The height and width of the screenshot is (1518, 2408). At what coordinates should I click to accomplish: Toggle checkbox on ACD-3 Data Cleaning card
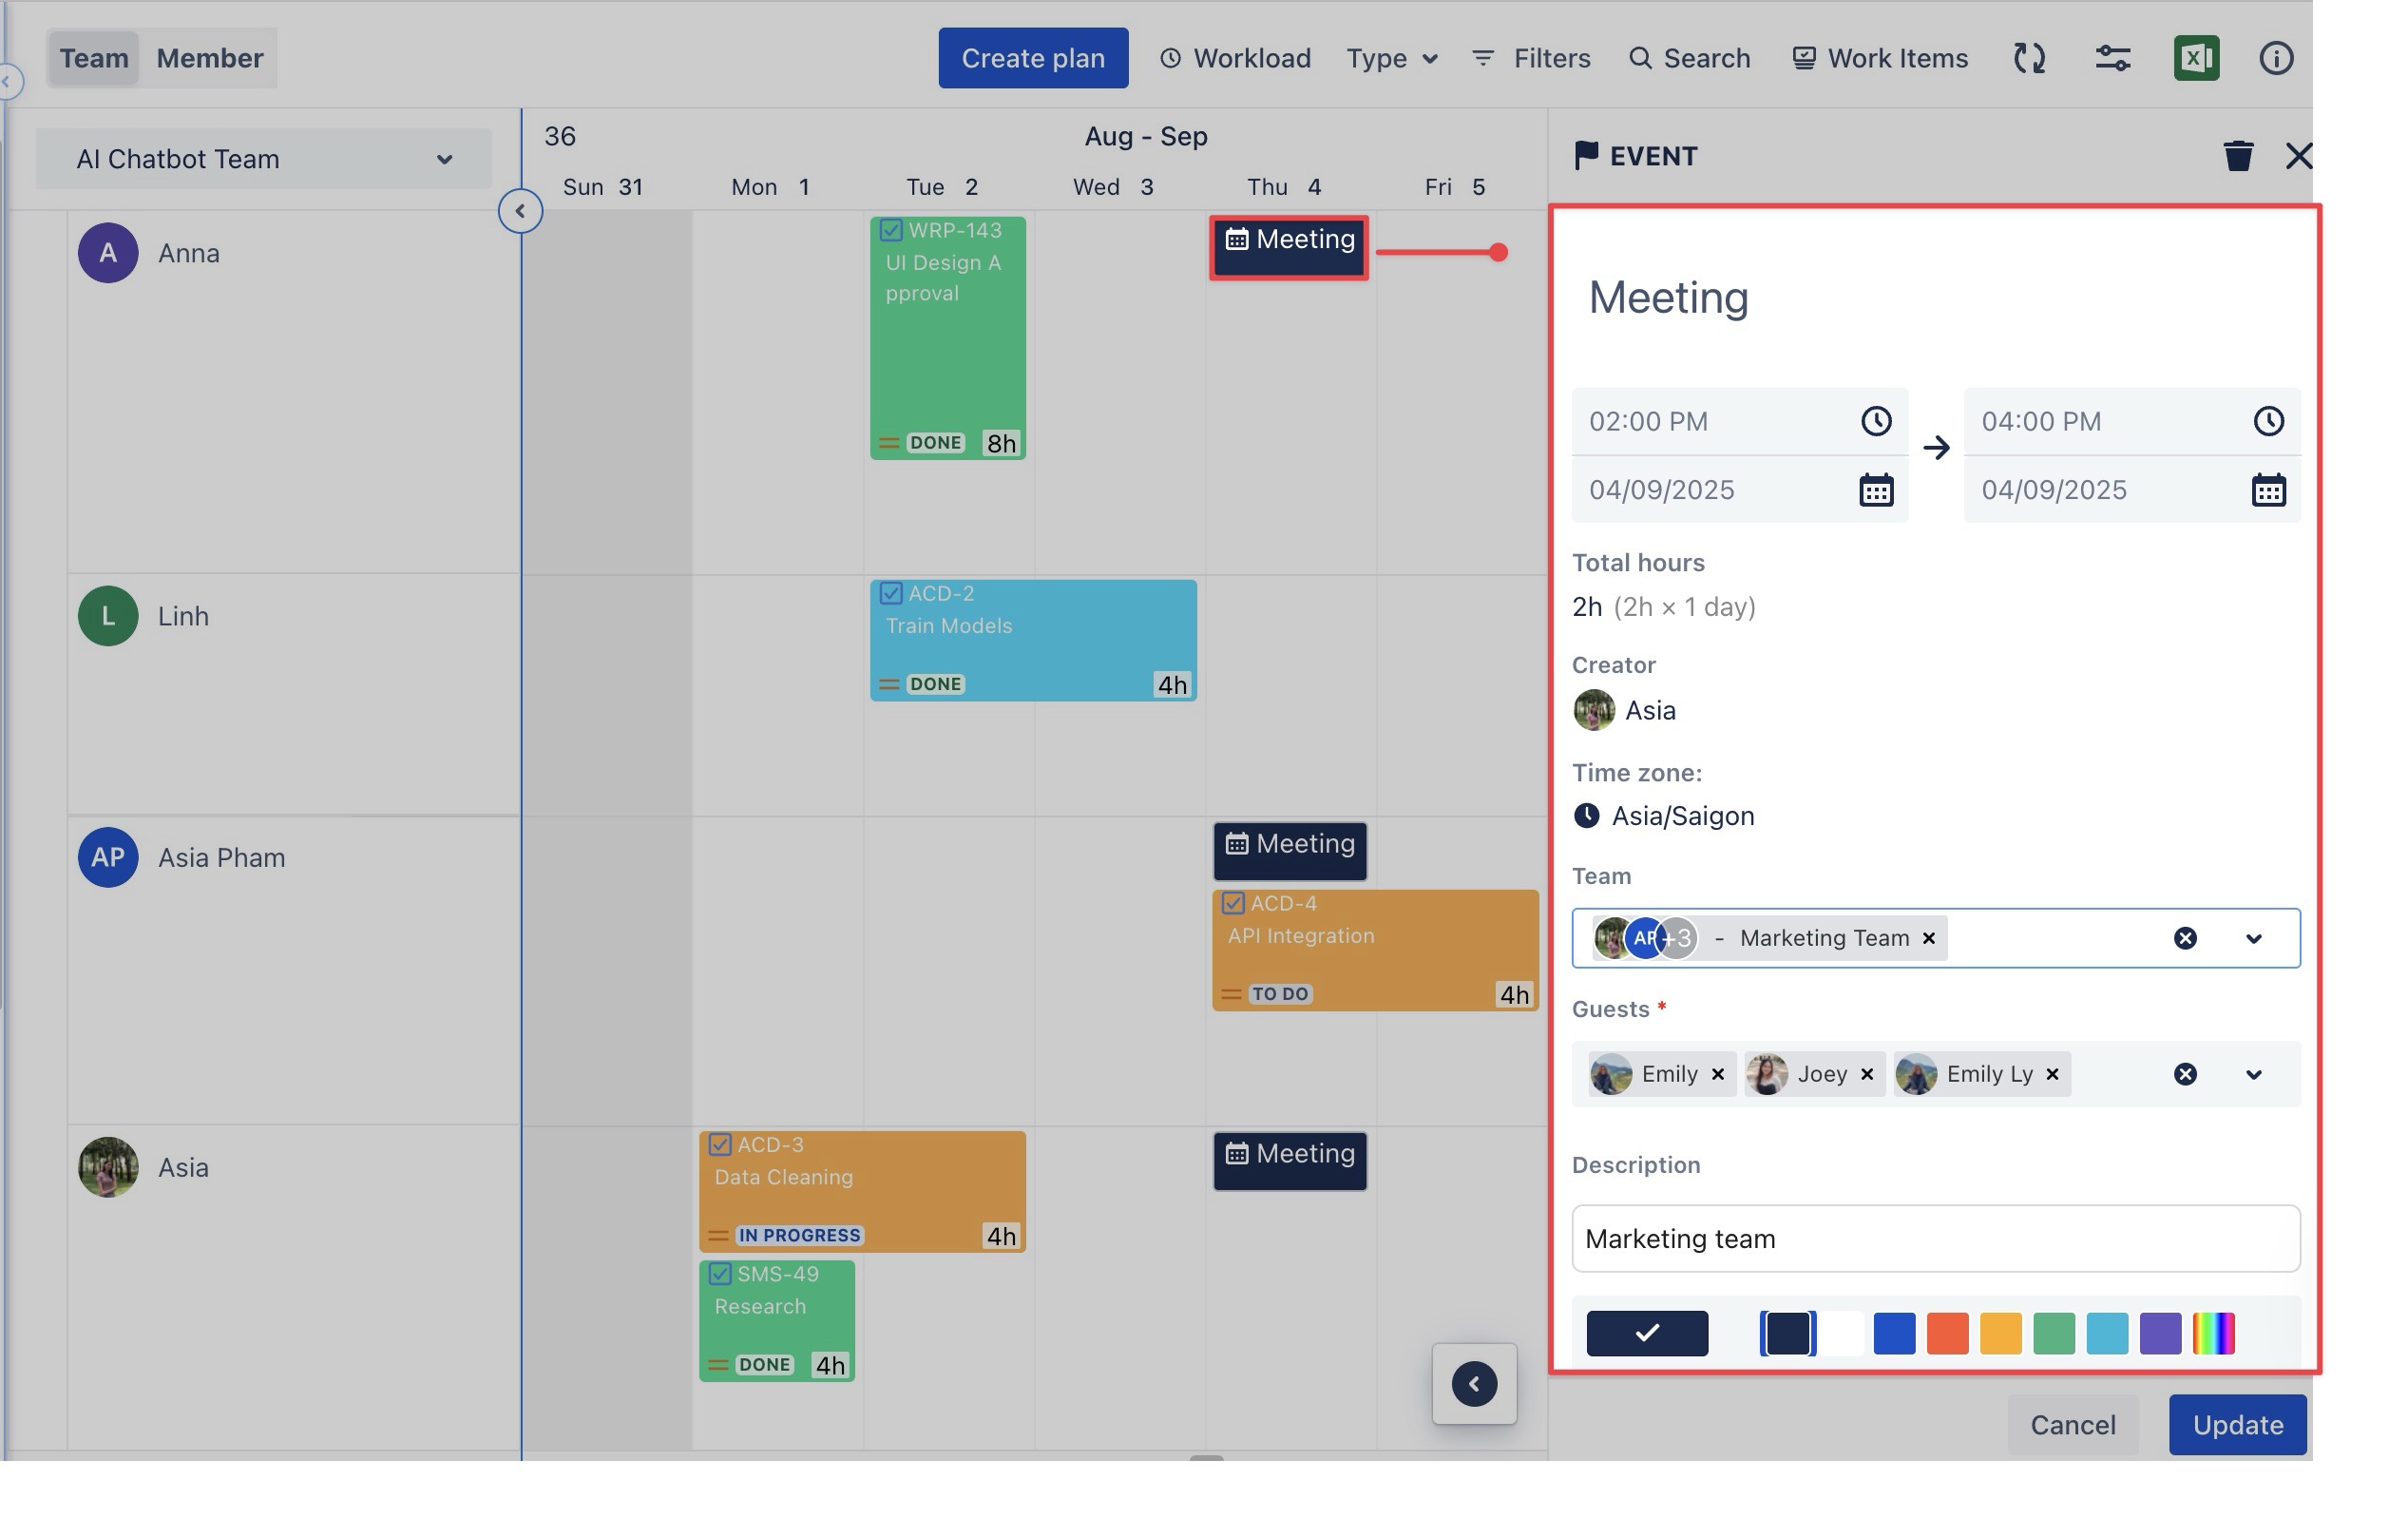[x=719, y=1145]
